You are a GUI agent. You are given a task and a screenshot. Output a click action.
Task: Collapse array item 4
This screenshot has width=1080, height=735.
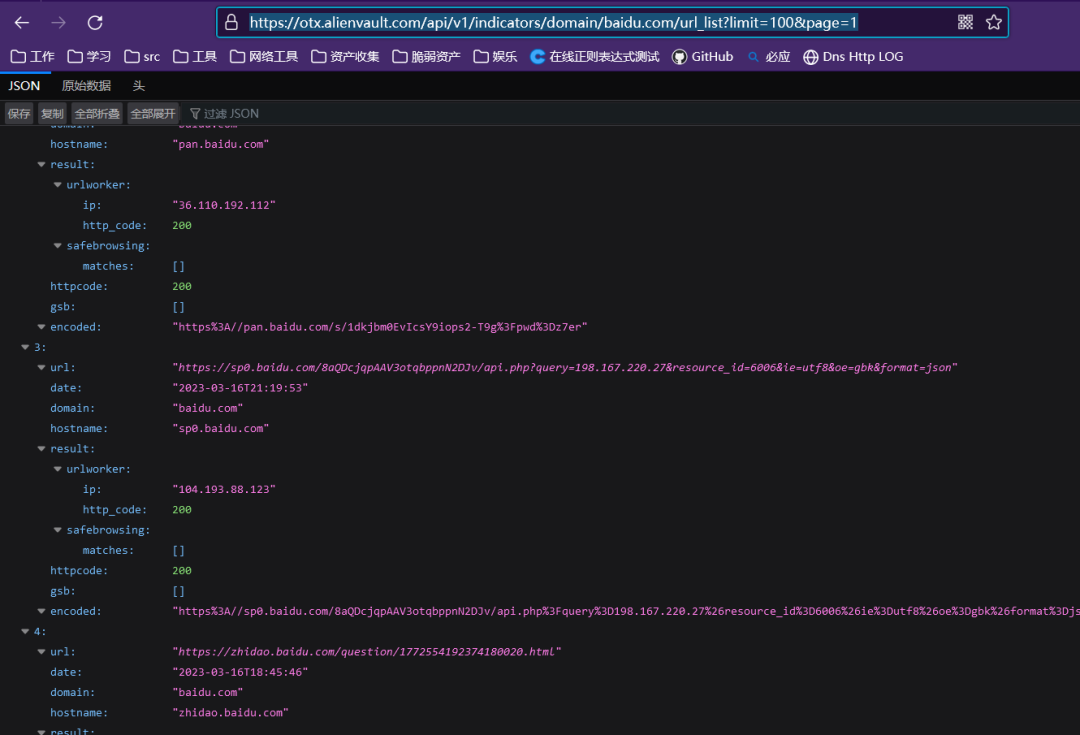tap(25, 632)
